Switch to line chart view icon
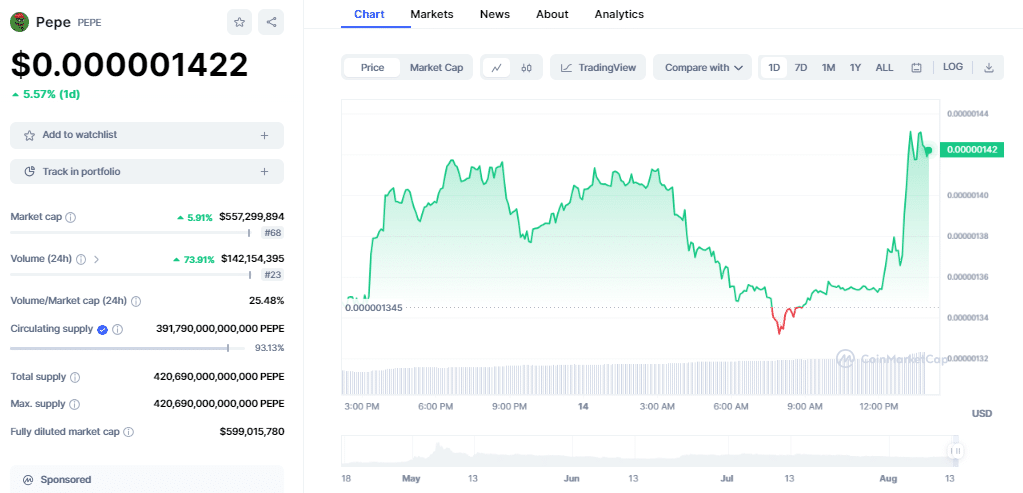The width and height of the screenshot is (1023, 493). (x=496, y=68)
